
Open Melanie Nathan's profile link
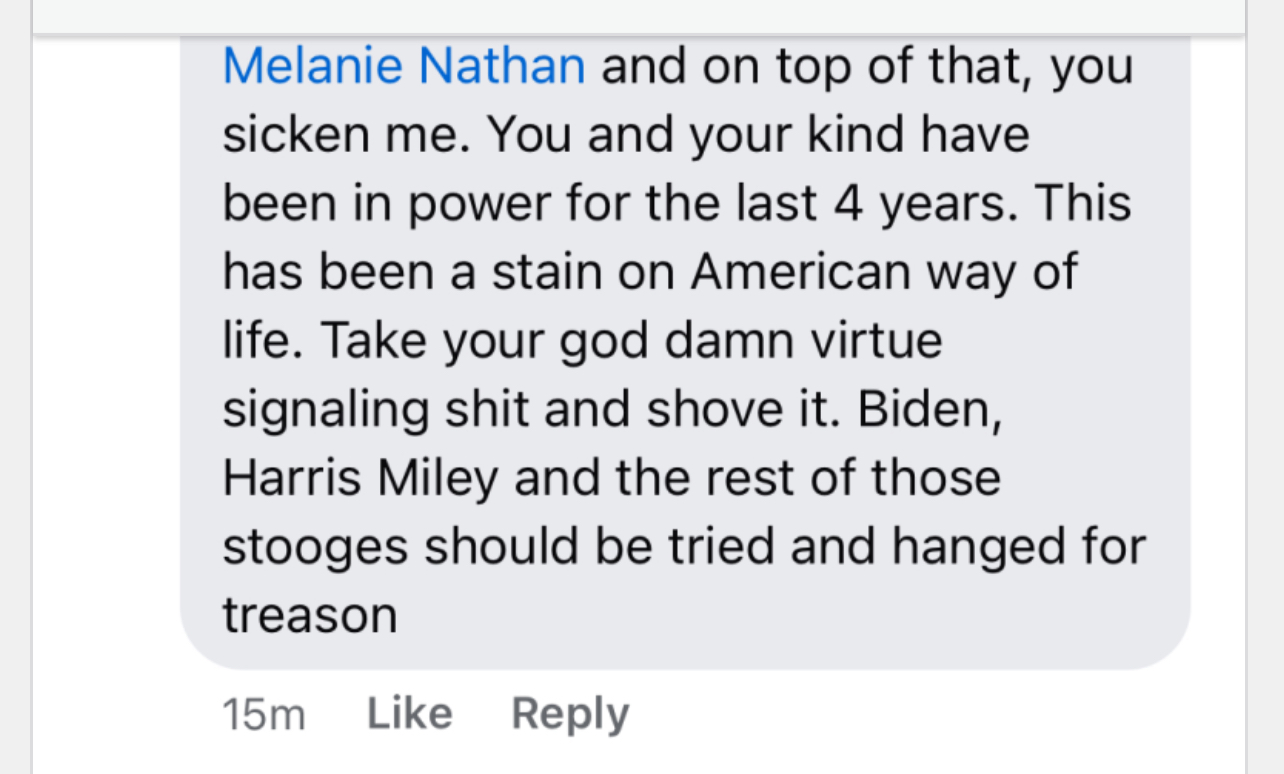(x=404, y=67)
